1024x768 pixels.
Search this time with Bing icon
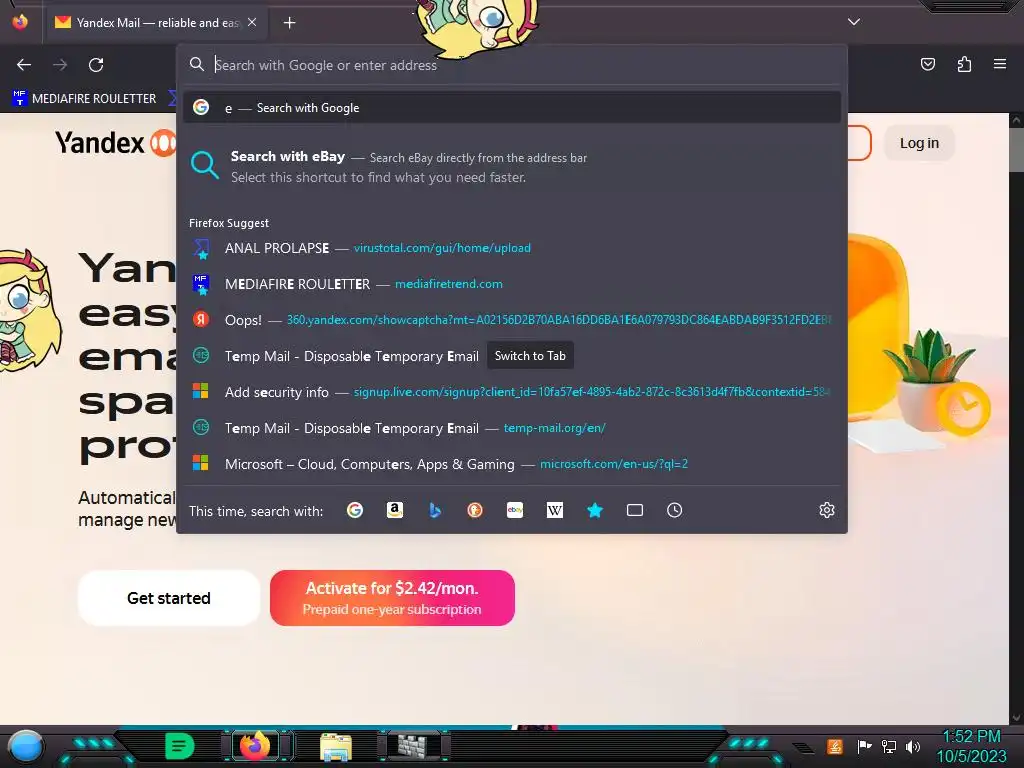[x=435, y=510]
